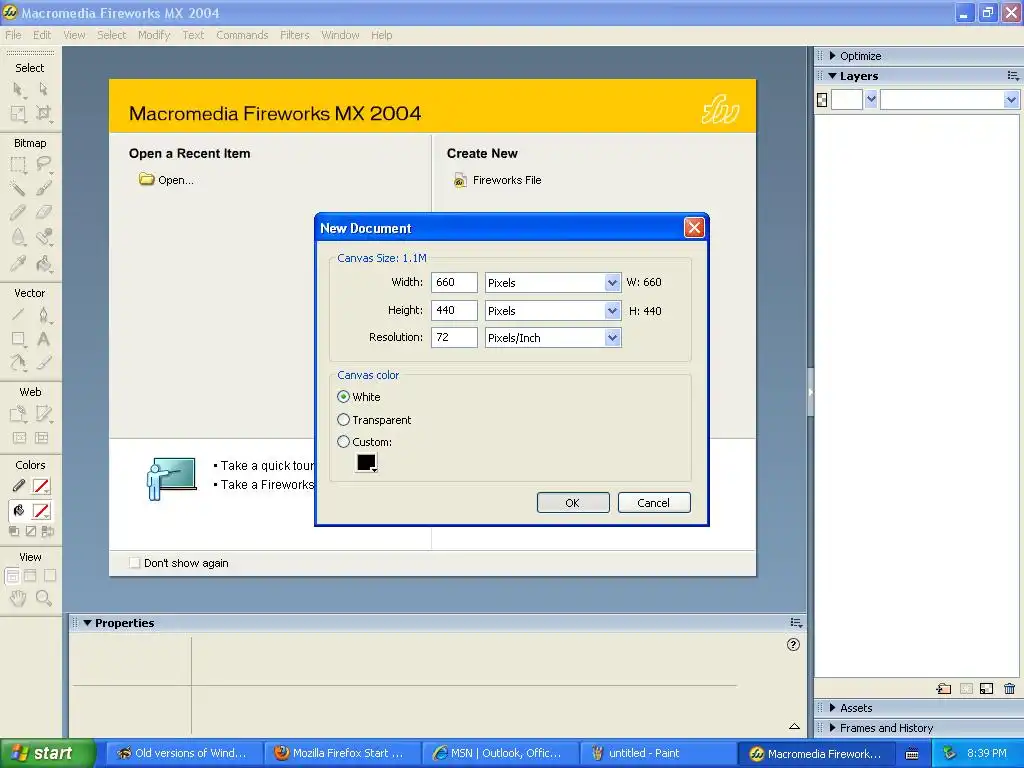Expand the Frames and History panel
Image resolution: width=1024 pixels, height=768 pixels.
tap(833, 728)
